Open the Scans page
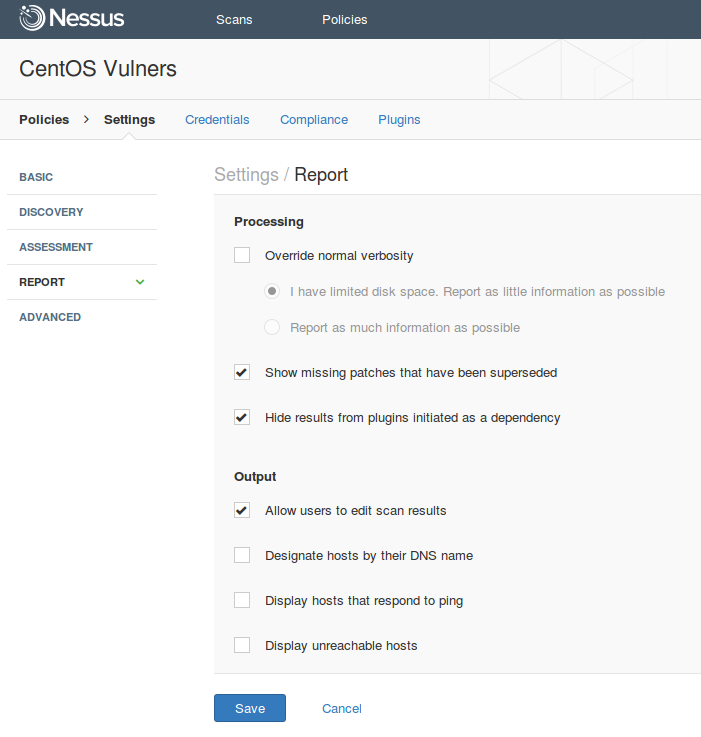 click(234, 20)
